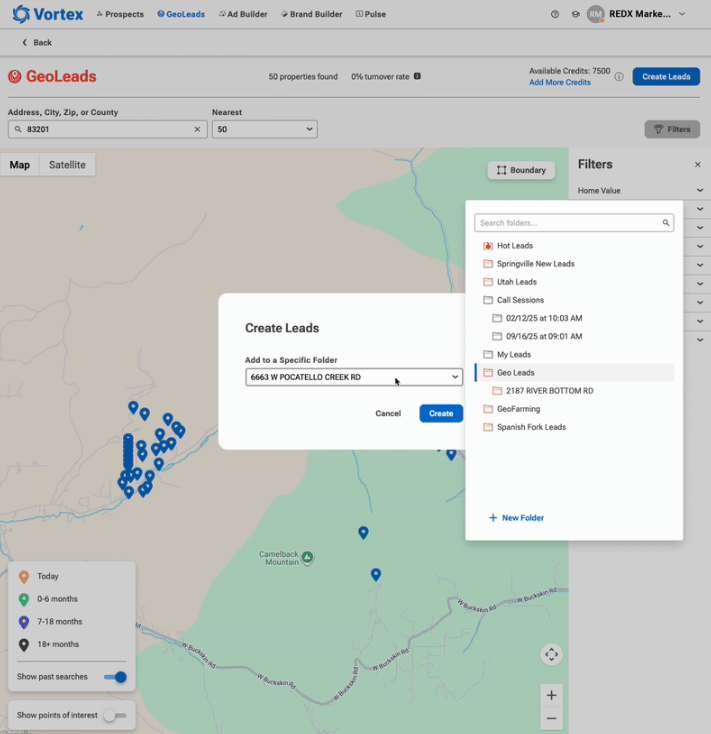Clear the 83201 address search field
The image size is (711, 734).
(x=197, y=129)
